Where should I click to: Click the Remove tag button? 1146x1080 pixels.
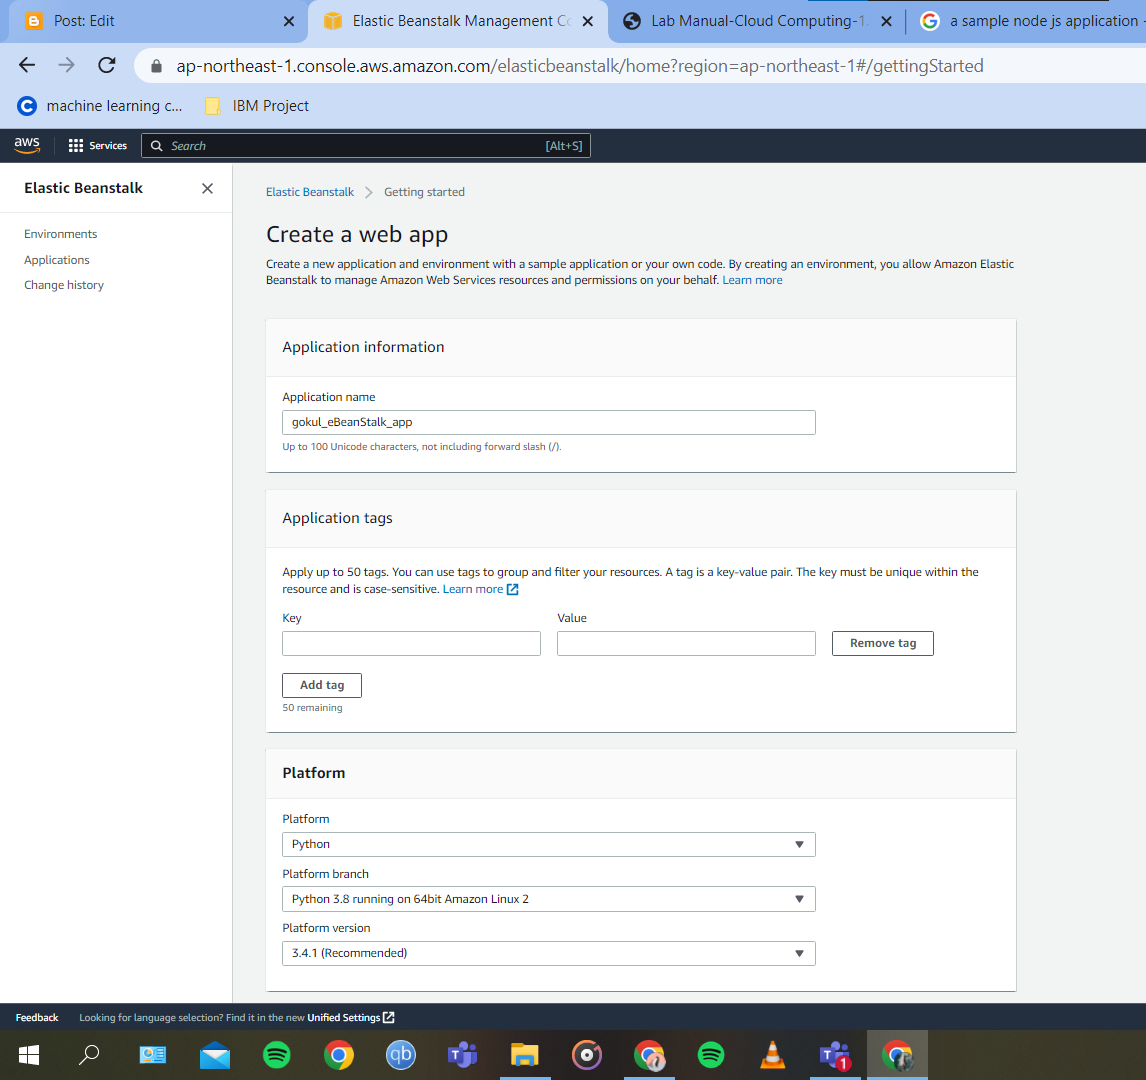(883, 643)
